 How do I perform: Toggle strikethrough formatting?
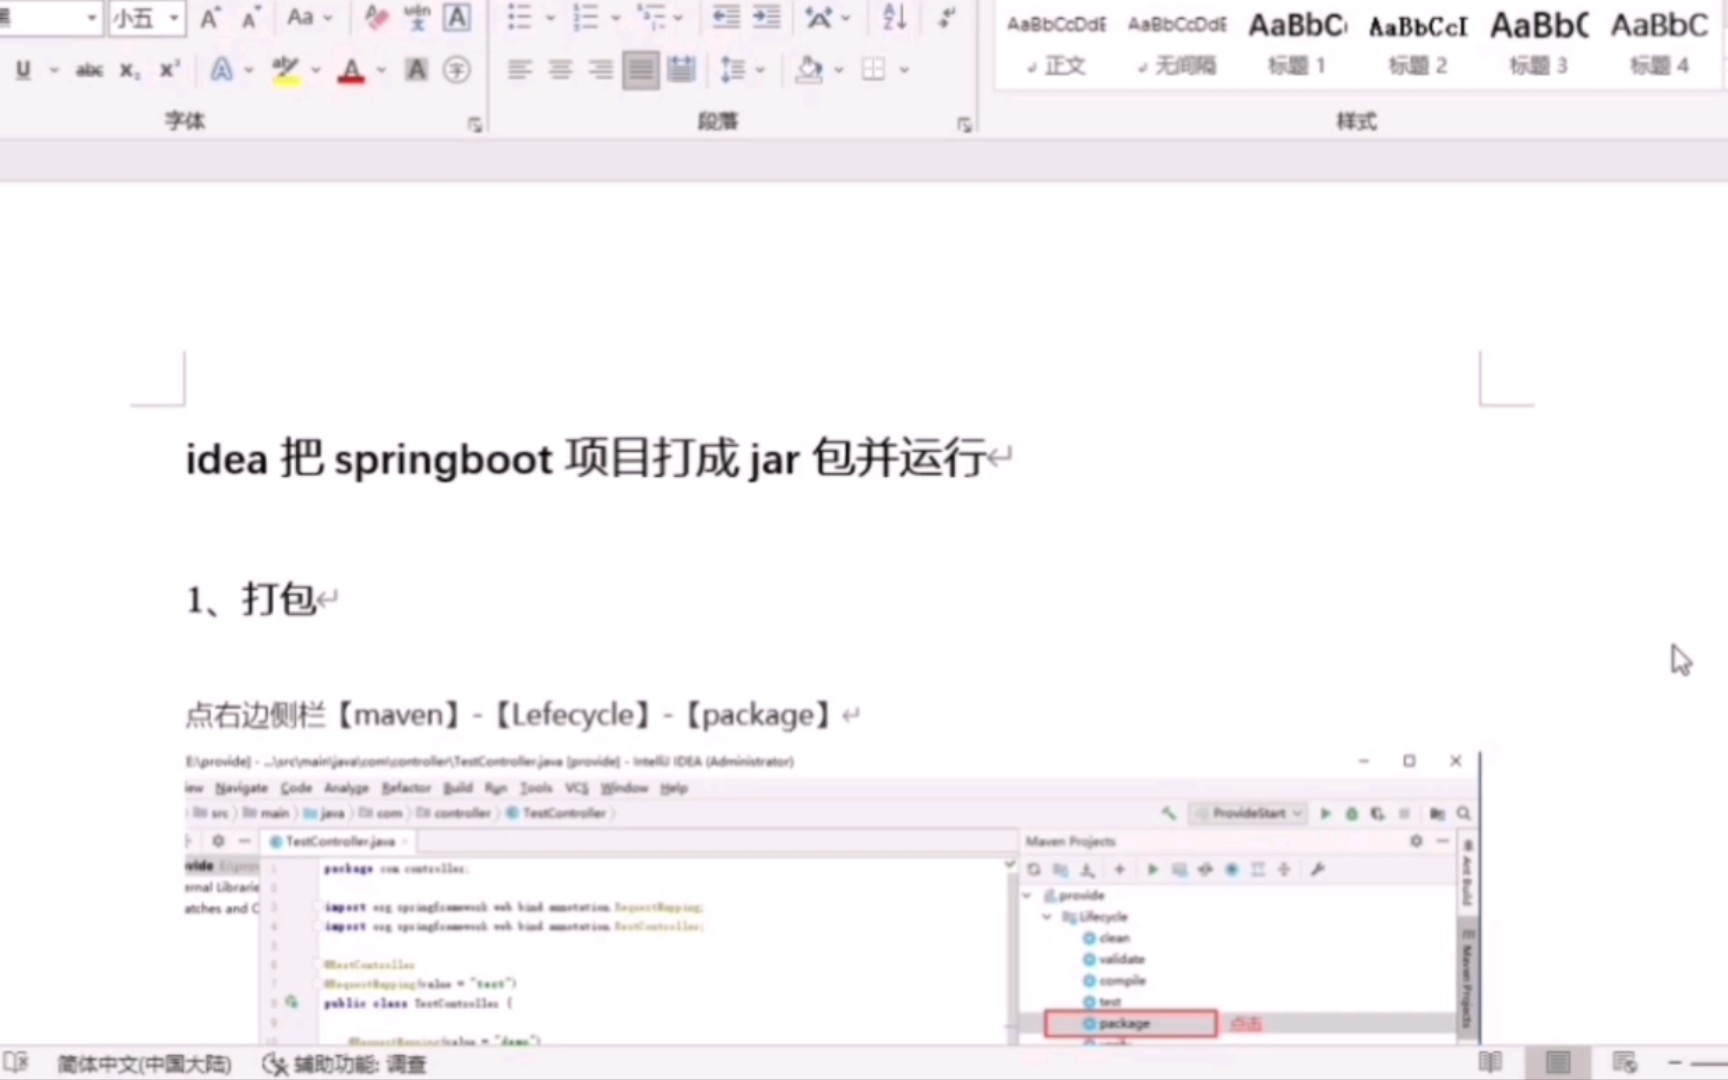click(x=89, y=69)
